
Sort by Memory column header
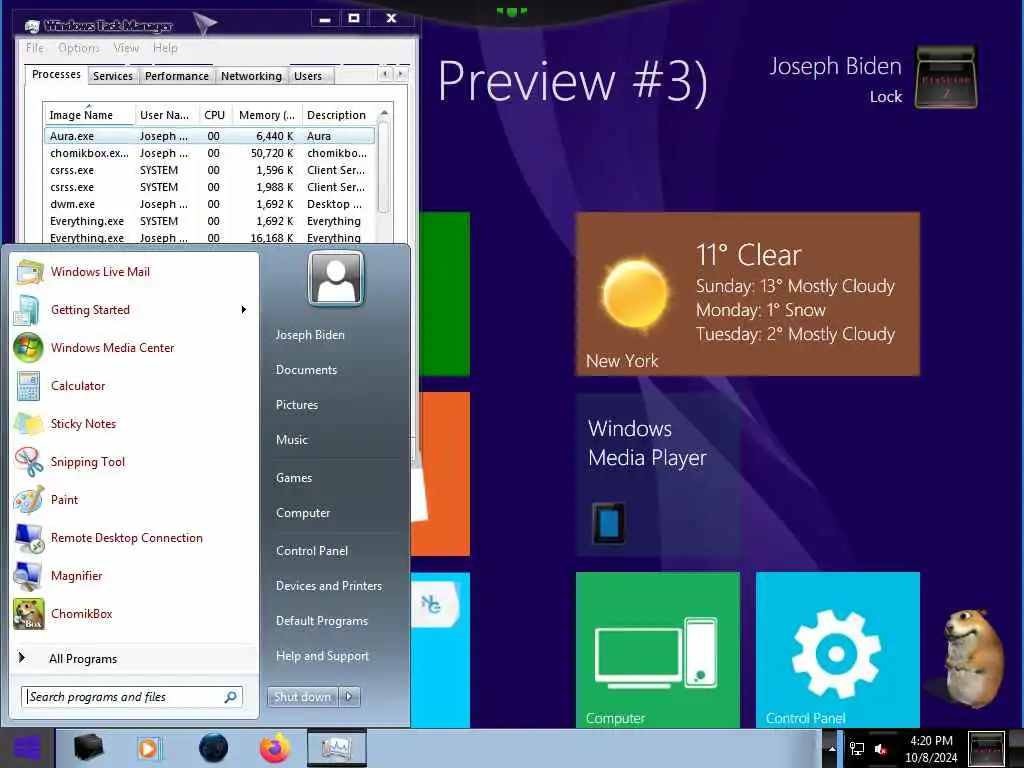(x=266, y=115)
